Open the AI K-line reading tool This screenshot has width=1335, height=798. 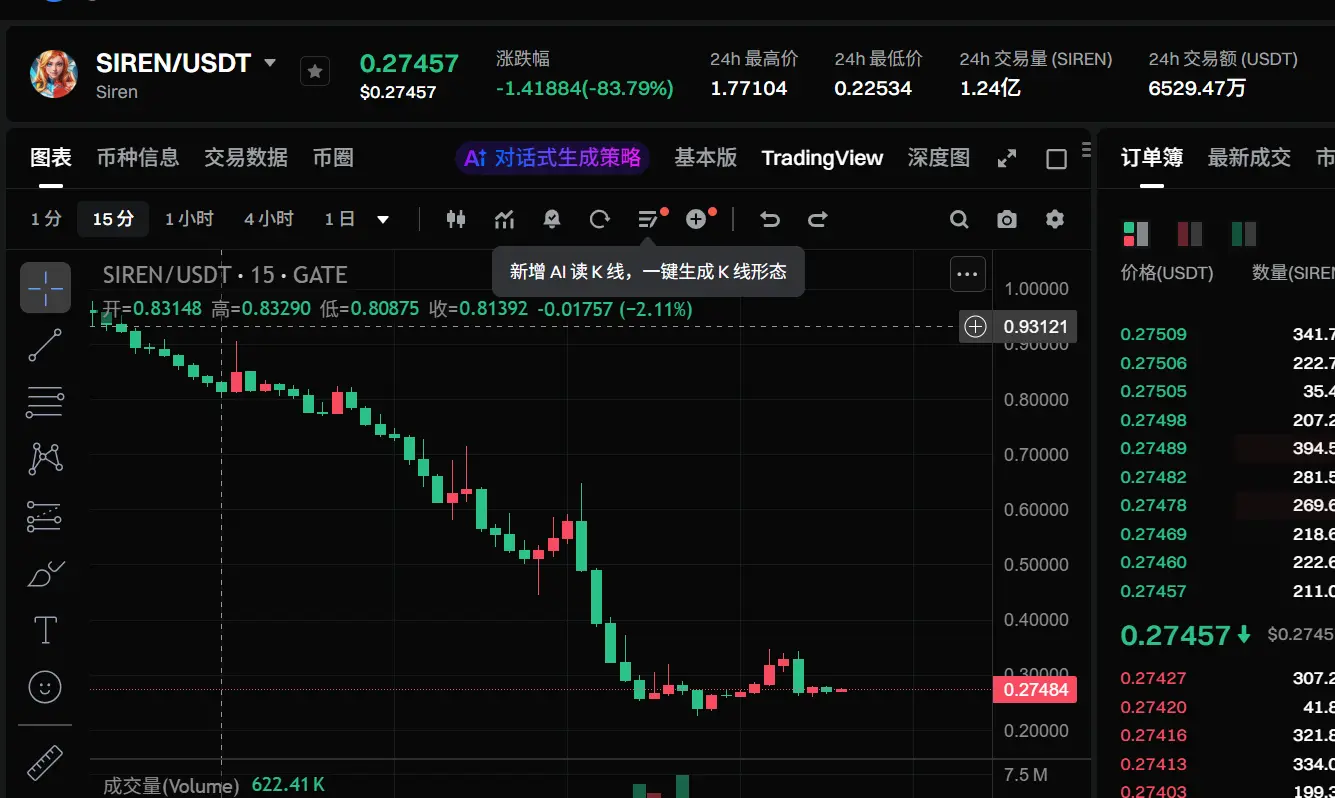[x=650, y=219]
